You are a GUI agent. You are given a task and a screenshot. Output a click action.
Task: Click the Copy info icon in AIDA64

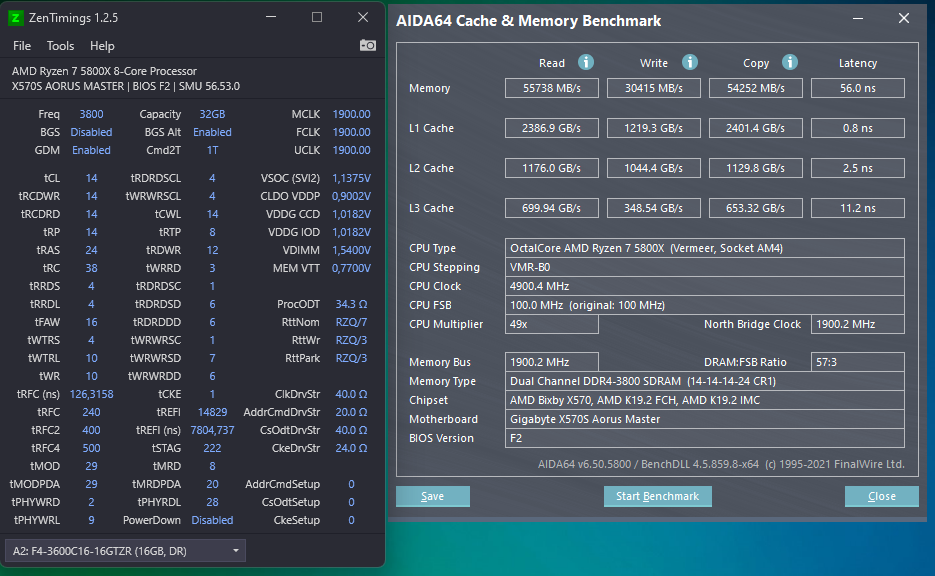click(790, 62)
